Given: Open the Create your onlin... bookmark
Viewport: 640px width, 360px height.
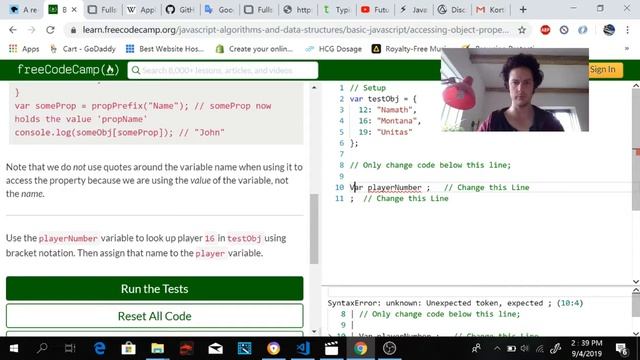Looking at the screenshot, I should [x=254, y=49].
